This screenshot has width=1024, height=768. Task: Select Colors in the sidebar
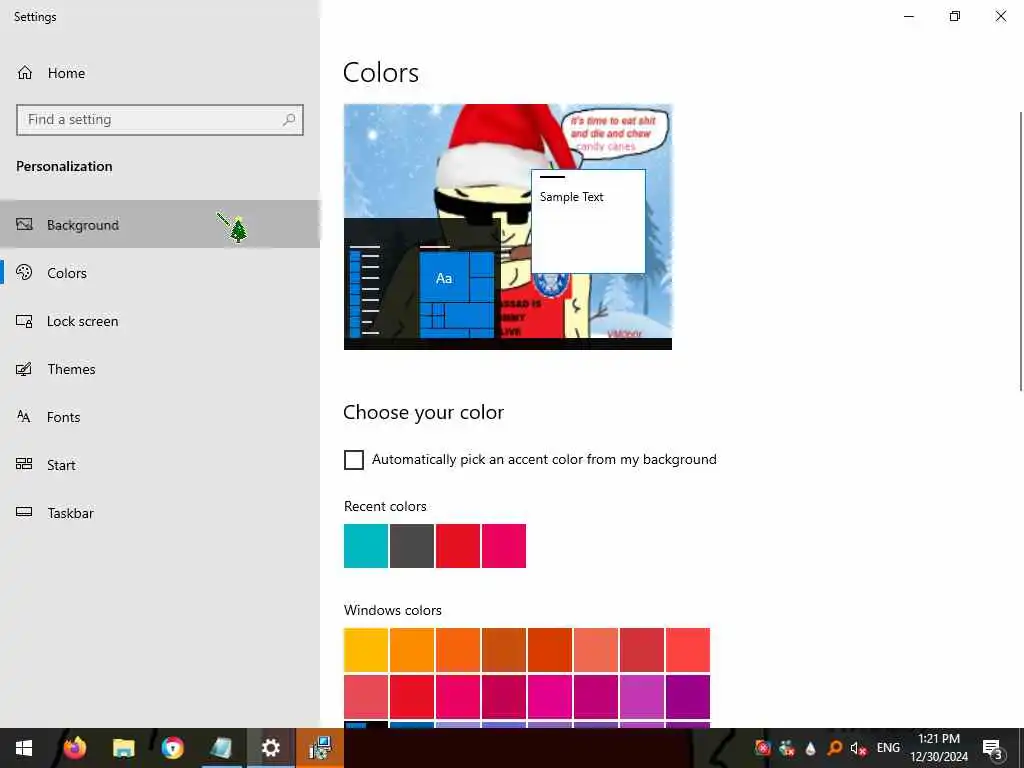point(160,273)
